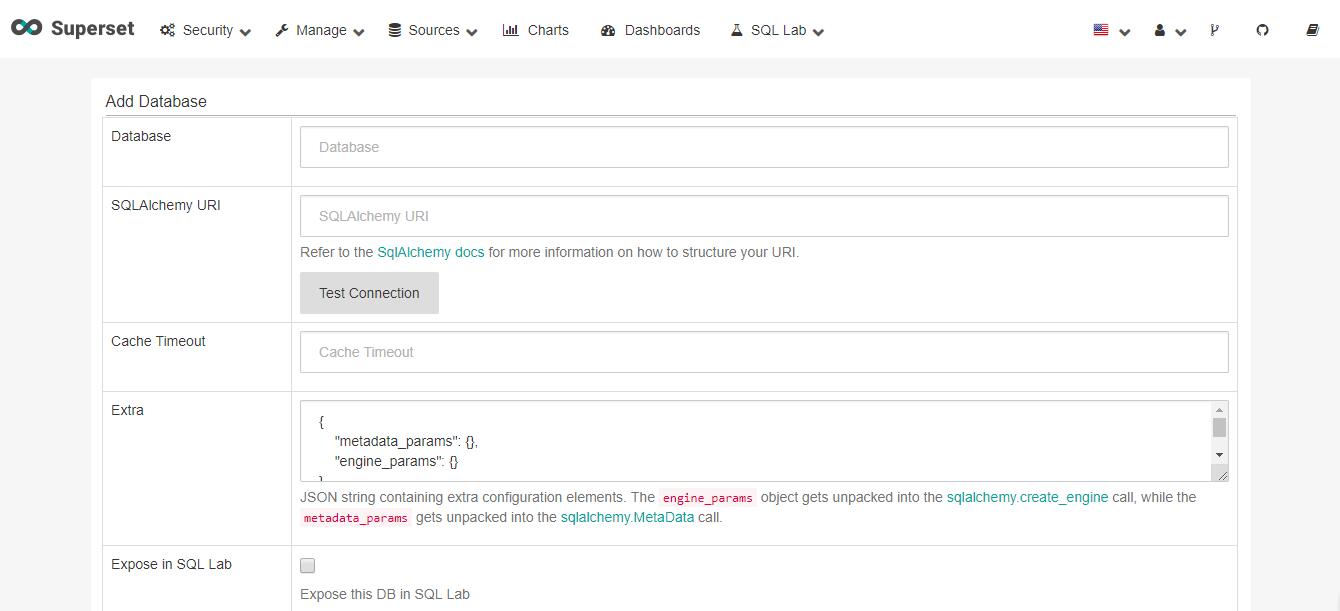Click the Extra textarea scrollbar thumb

[1219, 428]
